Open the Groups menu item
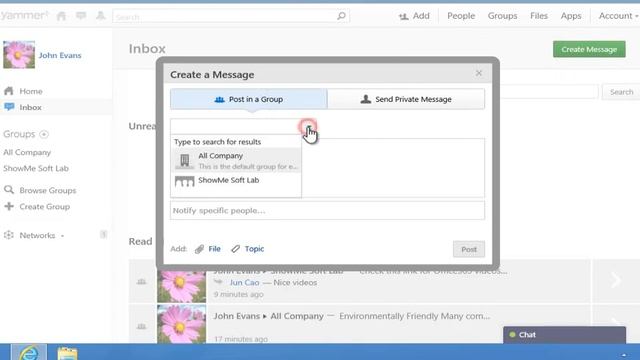Screen dimensions: 640x360 (x=502, y=16)
